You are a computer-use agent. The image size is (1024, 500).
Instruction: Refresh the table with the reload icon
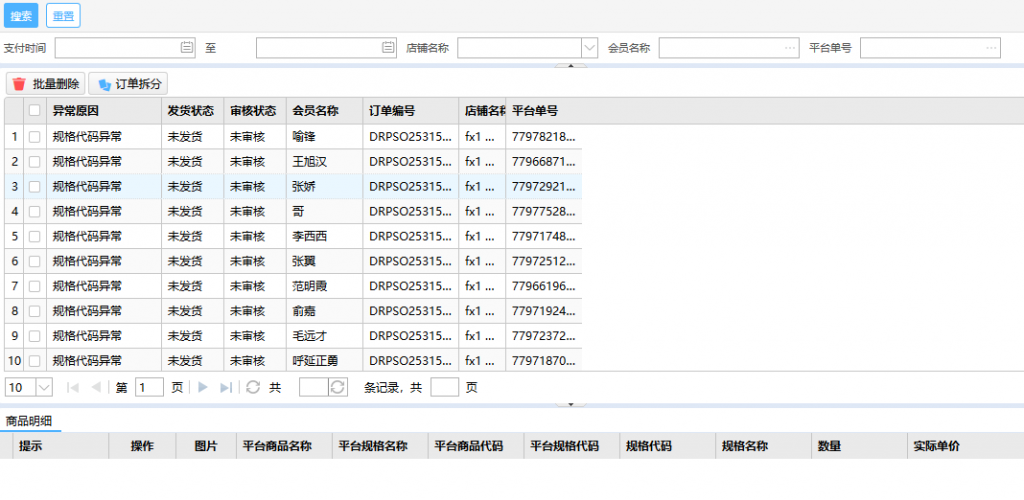tap(253, 387)
